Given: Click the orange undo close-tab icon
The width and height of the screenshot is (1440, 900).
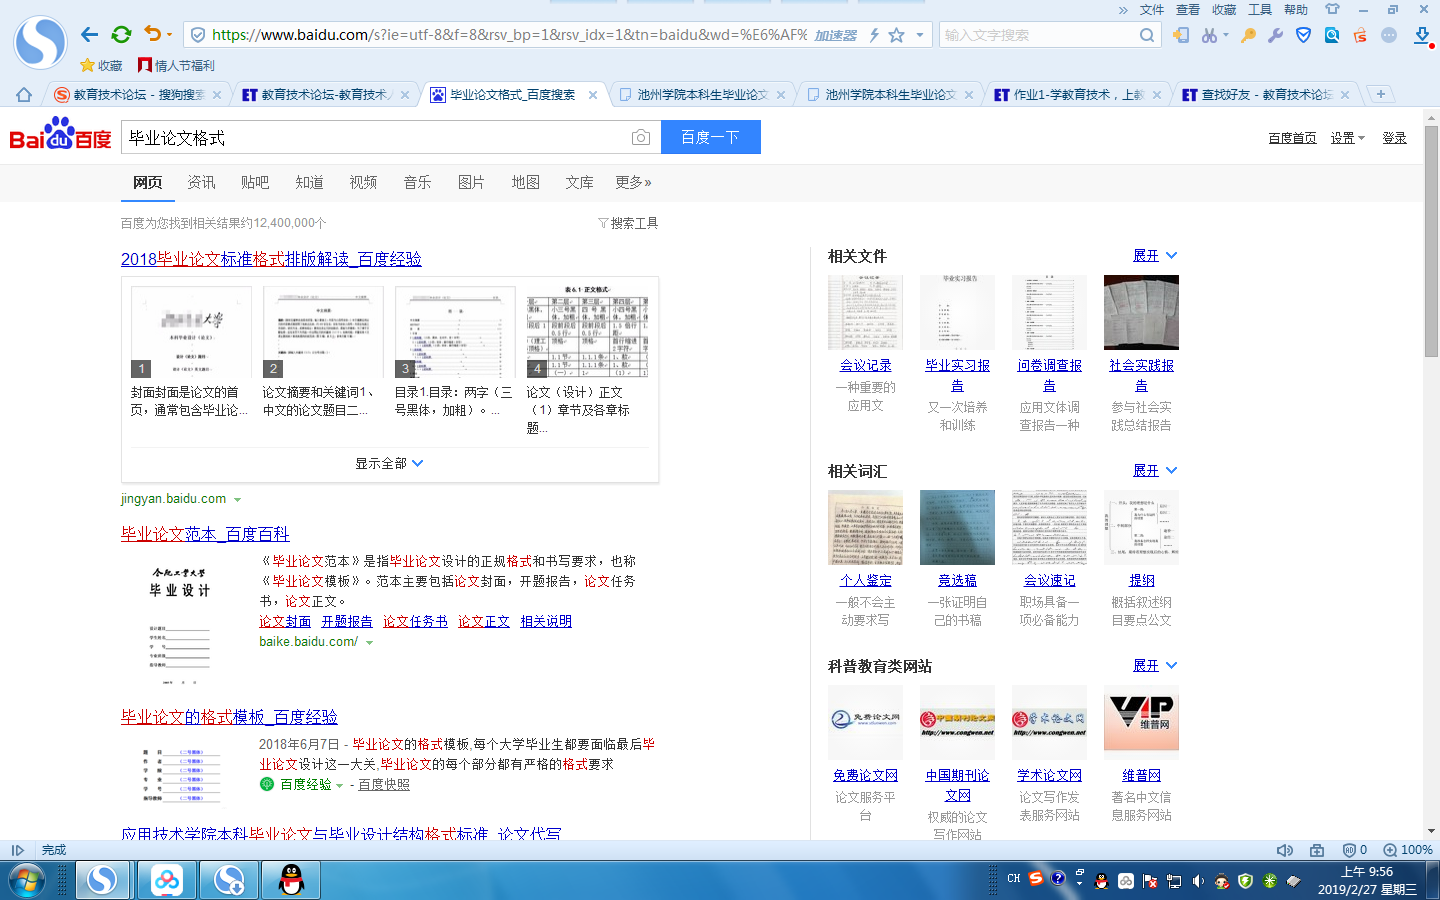Looking at the screenshot, I should pos(152,34).
